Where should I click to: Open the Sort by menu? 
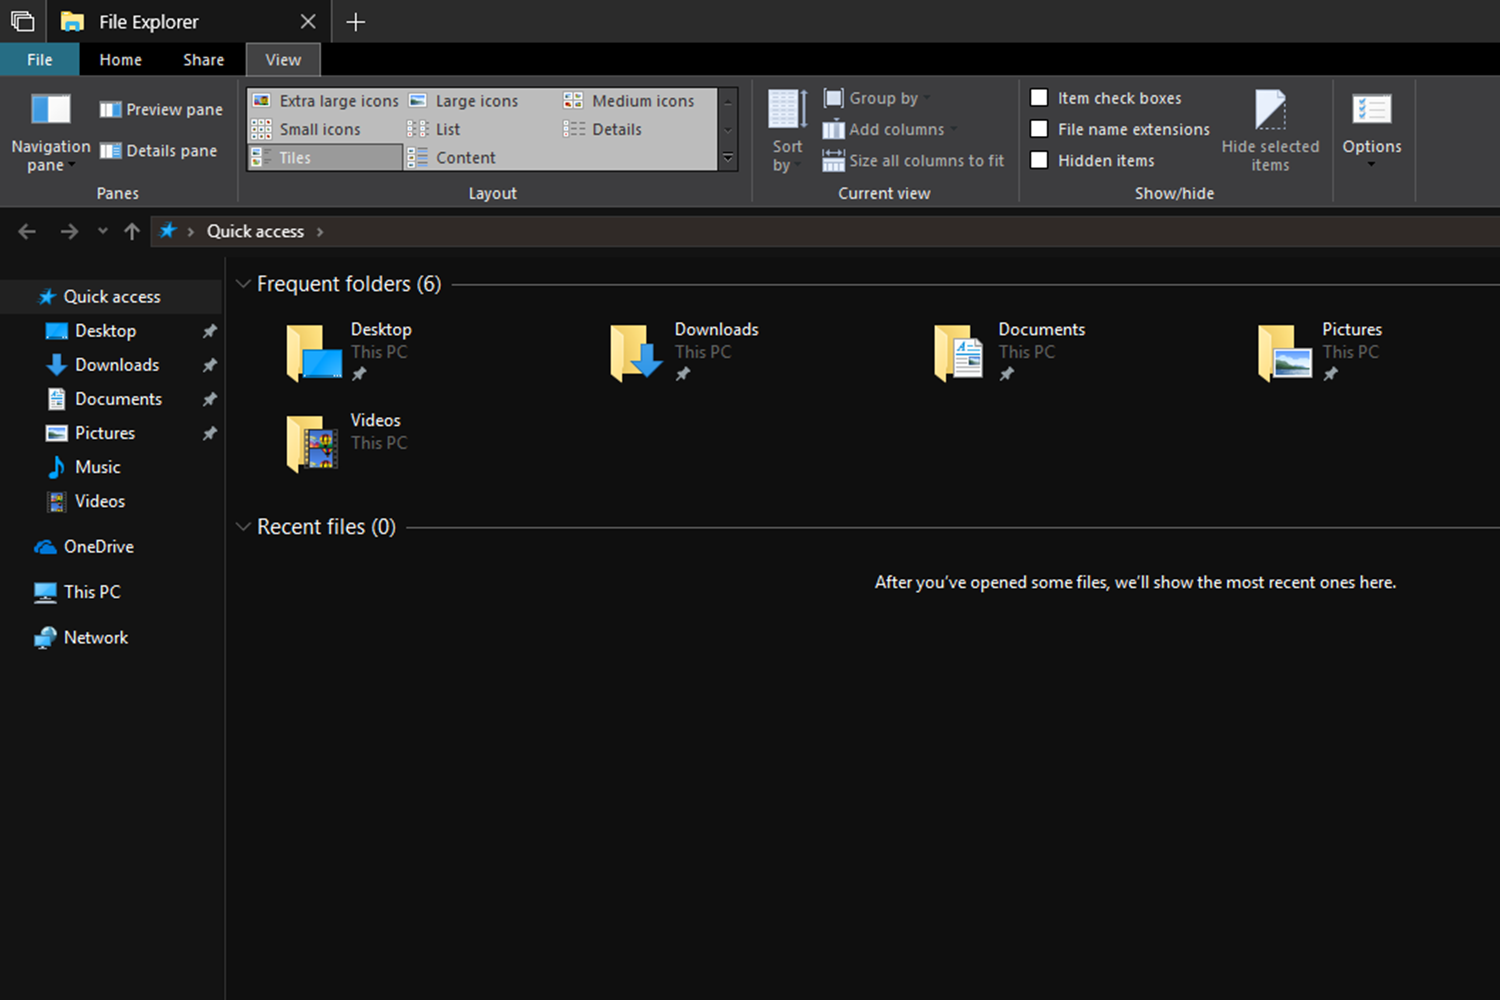click(787, 131)
